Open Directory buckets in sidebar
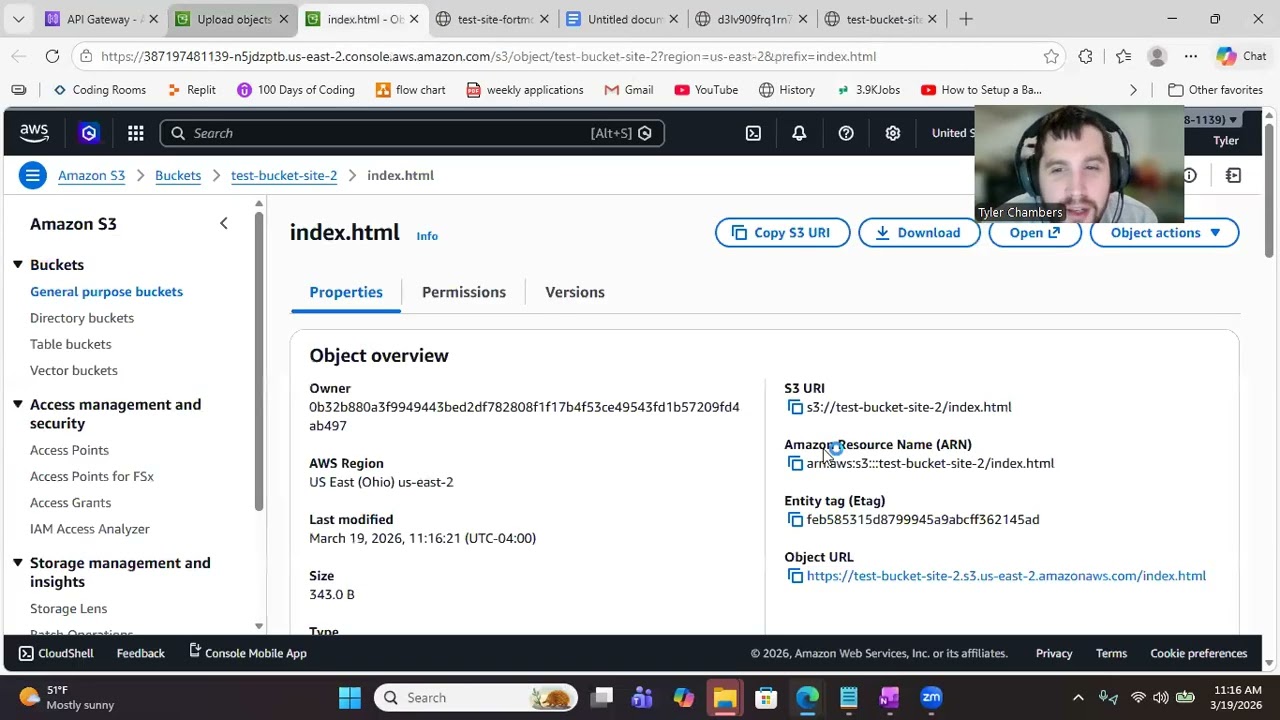 (82, 318)
